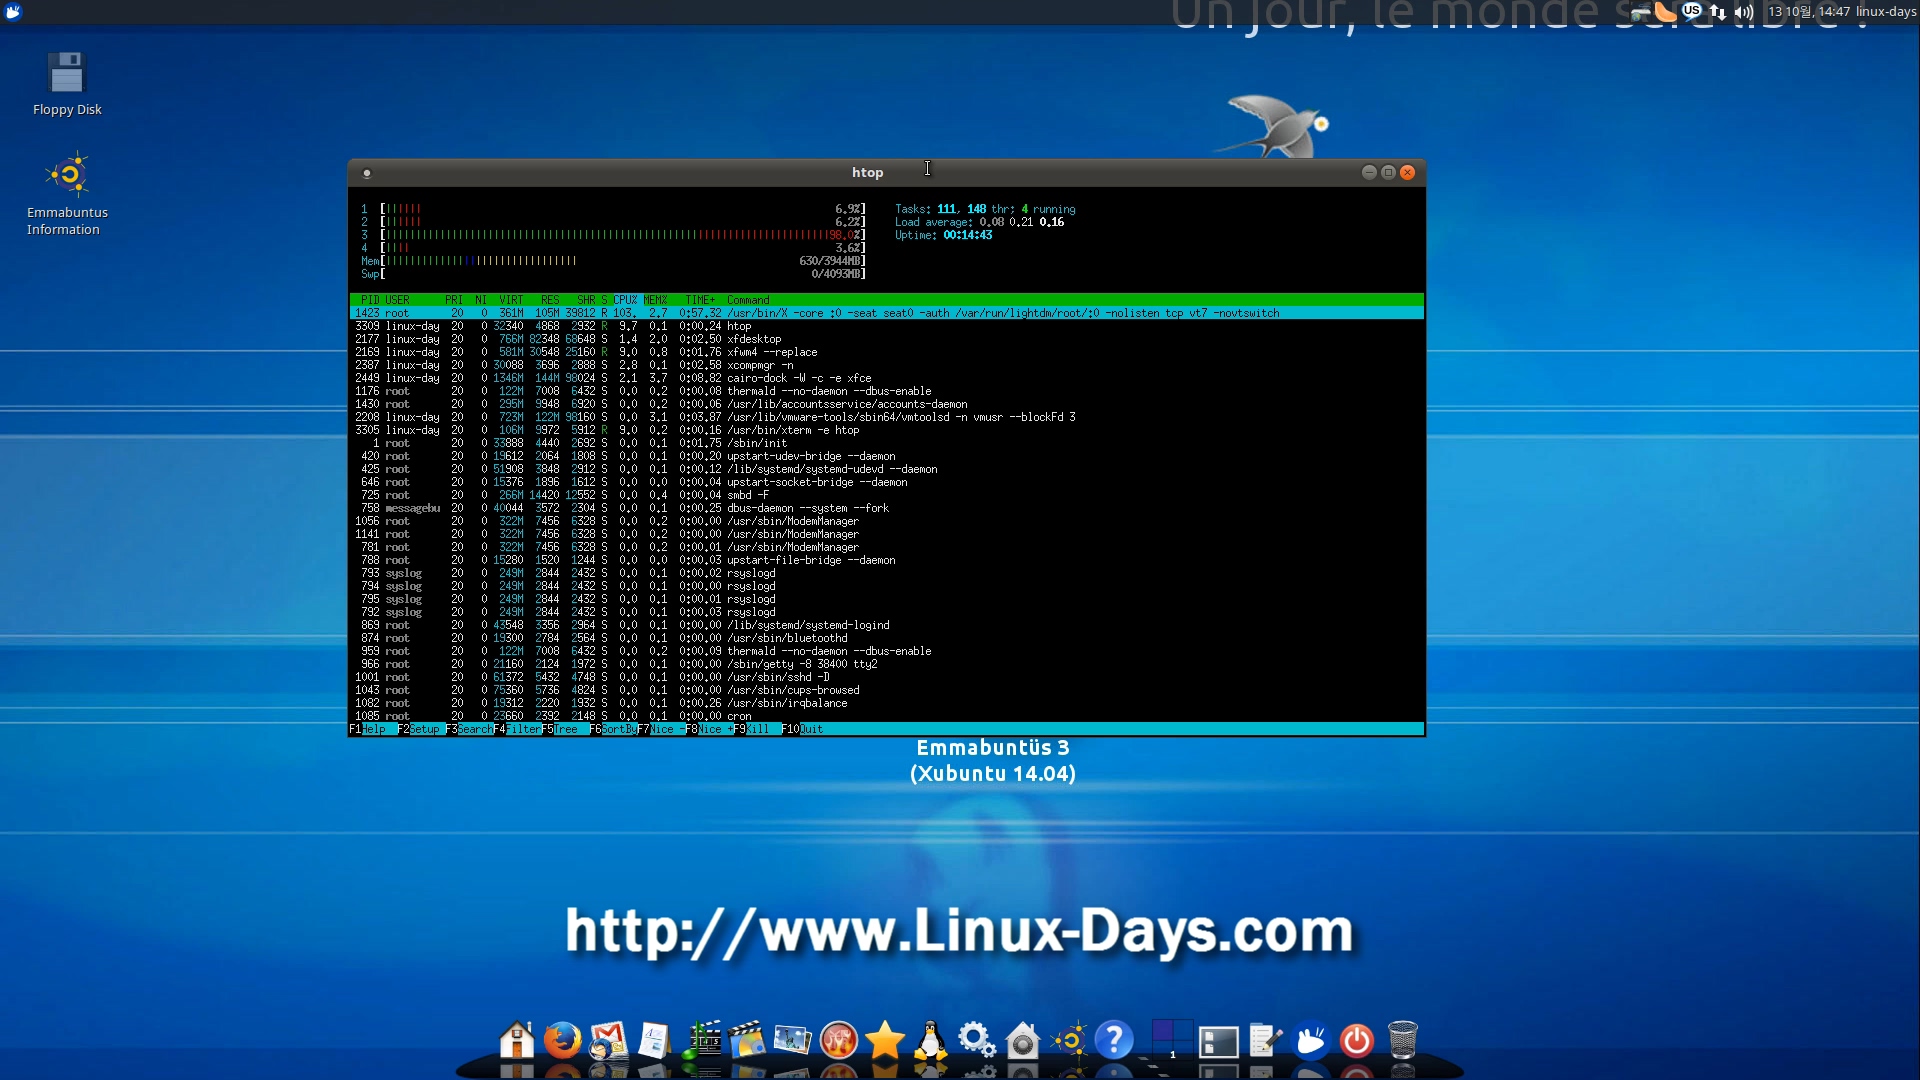Sort by the MEM% column header
This screenshot has height=1080, width=1920.
(655, 300)
